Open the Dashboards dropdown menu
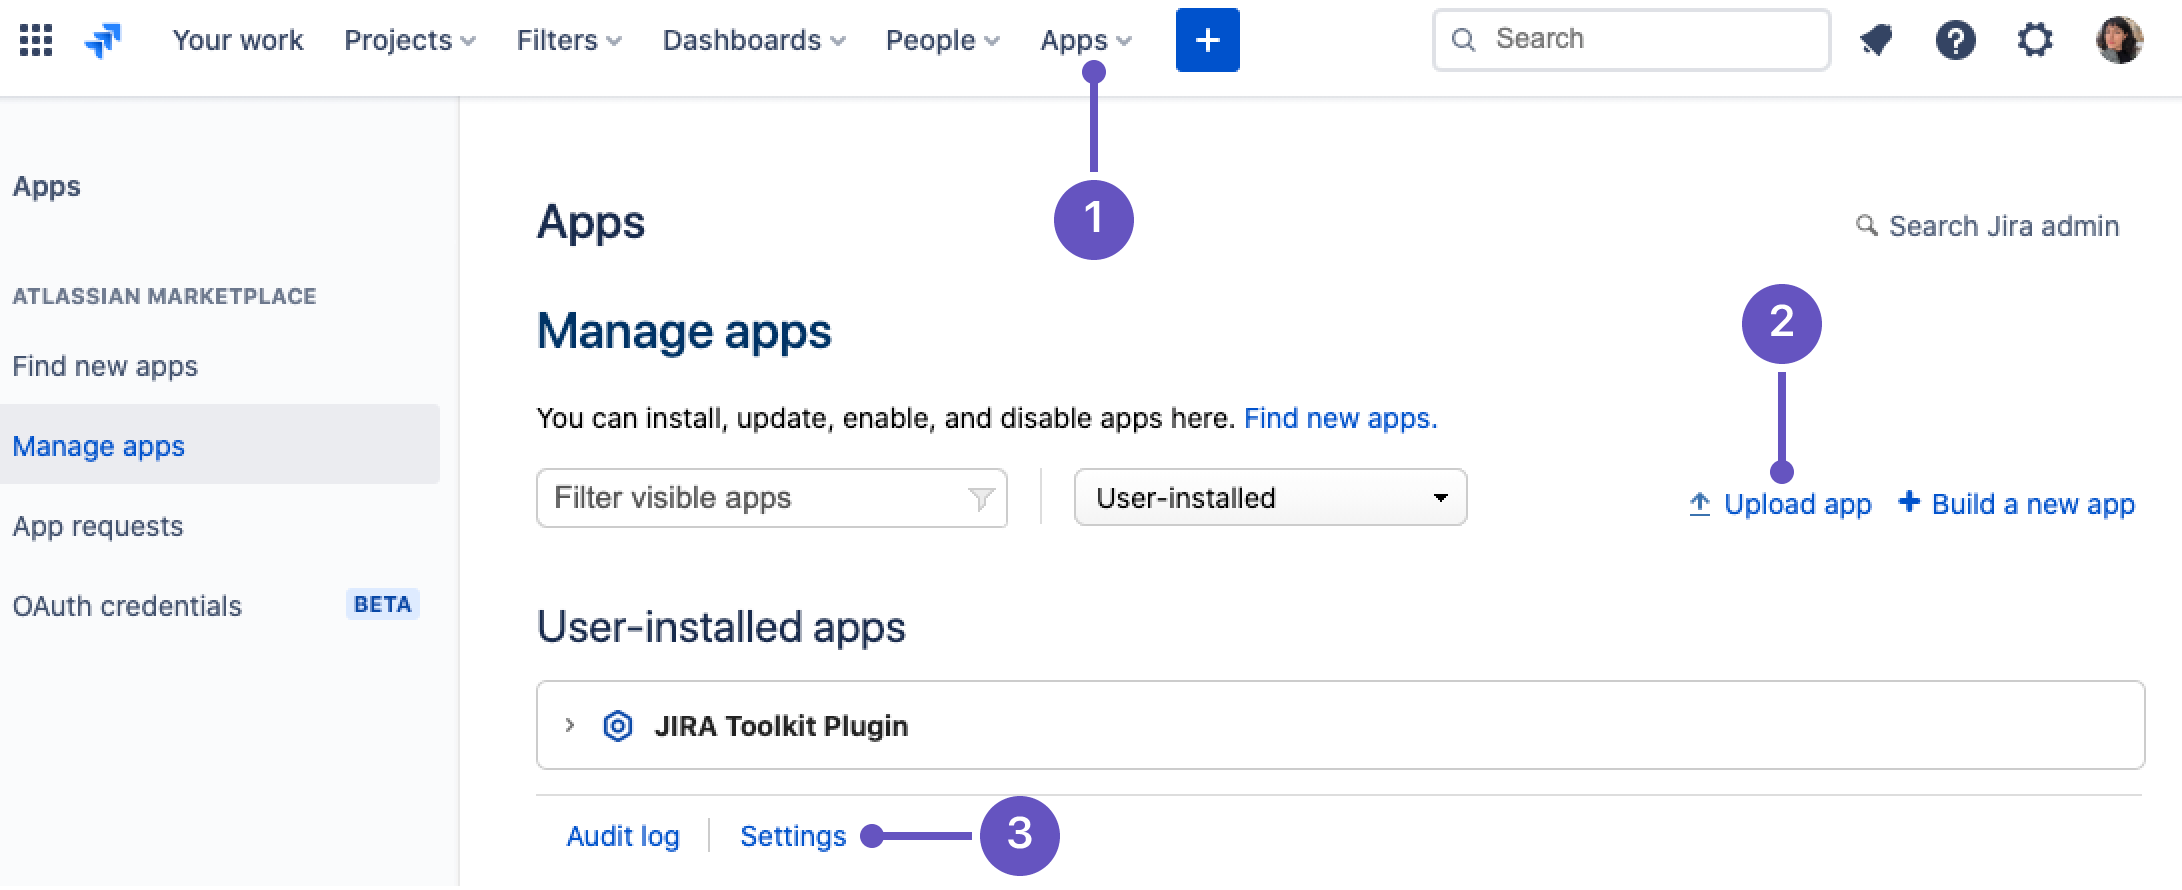 coord(754,40)
